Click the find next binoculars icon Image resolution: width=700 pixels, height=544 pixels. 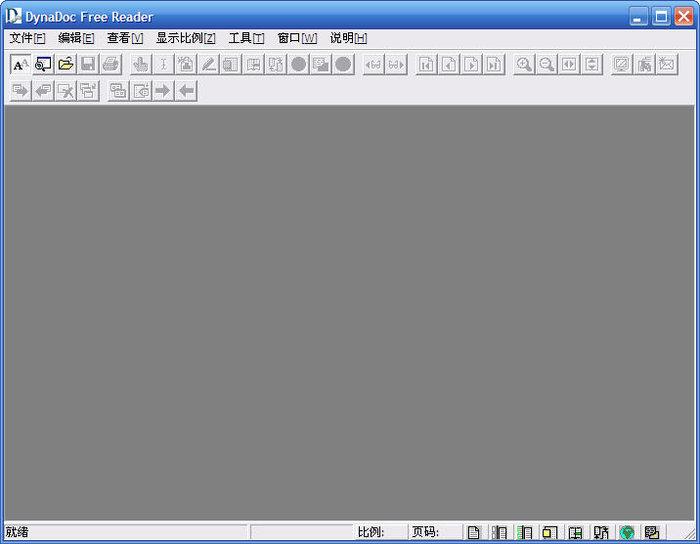pos(396,65)
